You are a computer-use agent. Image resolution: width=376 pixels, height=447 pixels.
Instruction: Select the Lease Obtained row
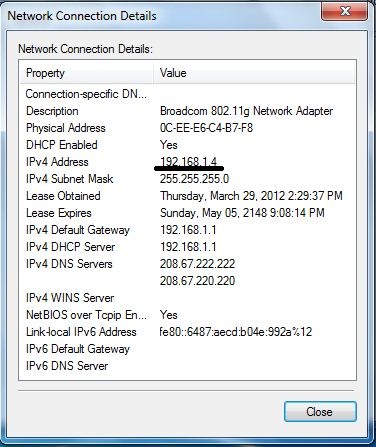point(187,196)
